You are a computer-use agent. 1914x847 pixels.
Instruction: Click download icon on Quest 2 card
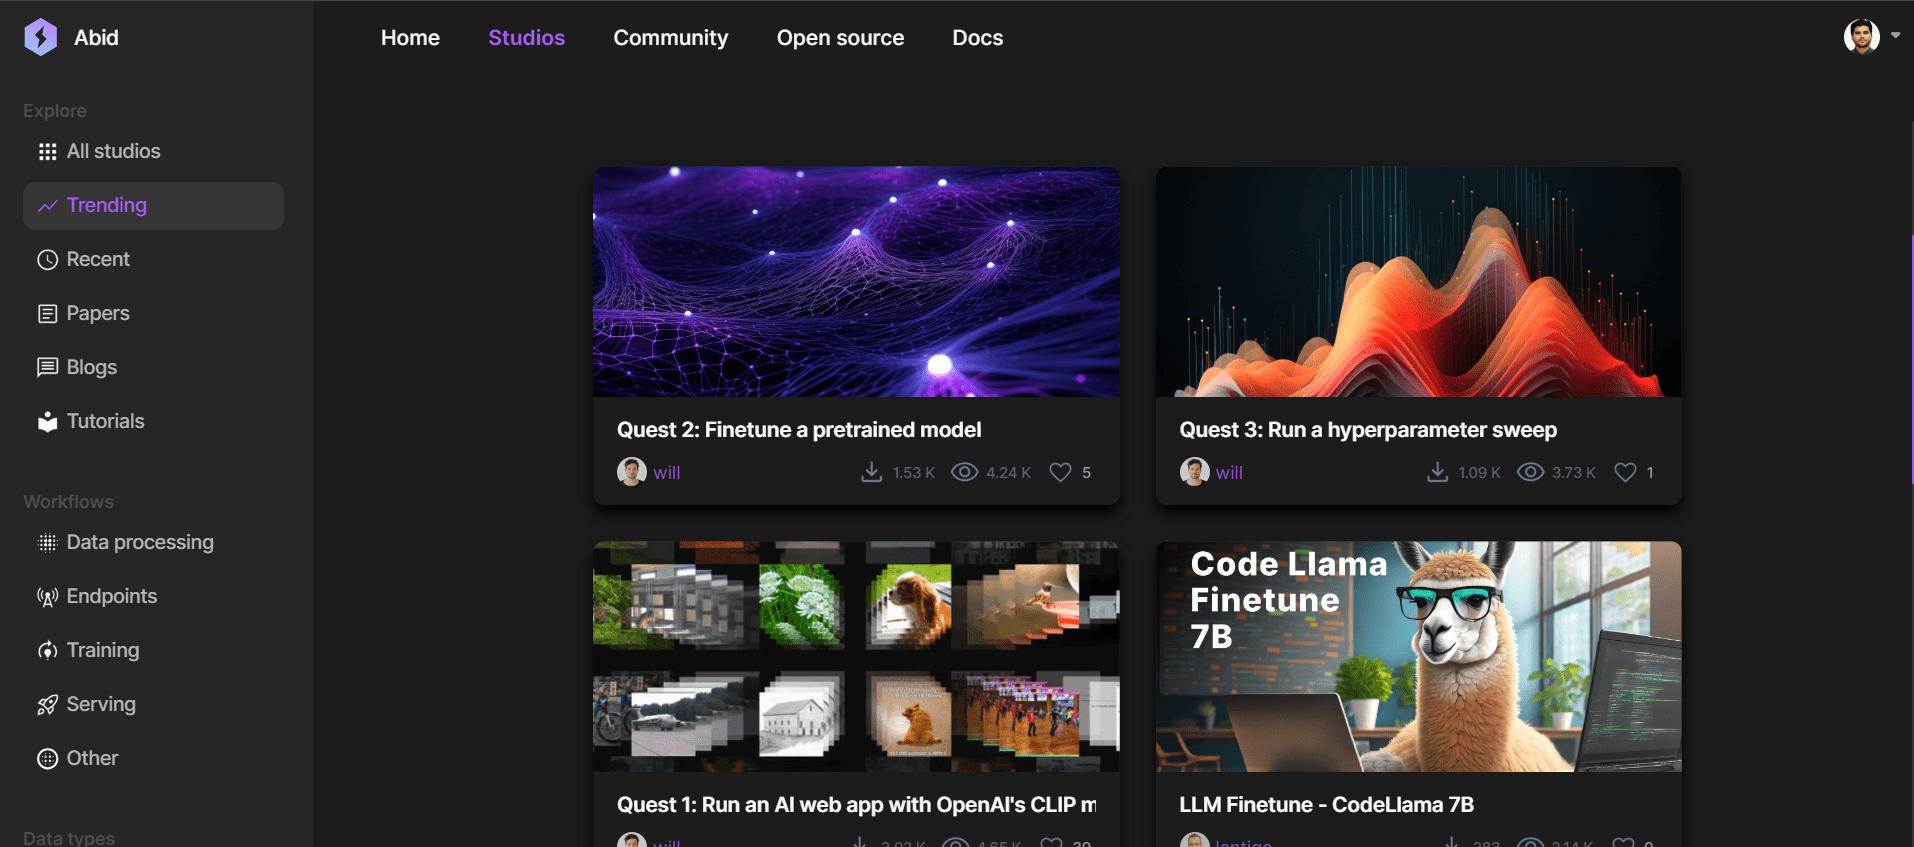point(872,472)
